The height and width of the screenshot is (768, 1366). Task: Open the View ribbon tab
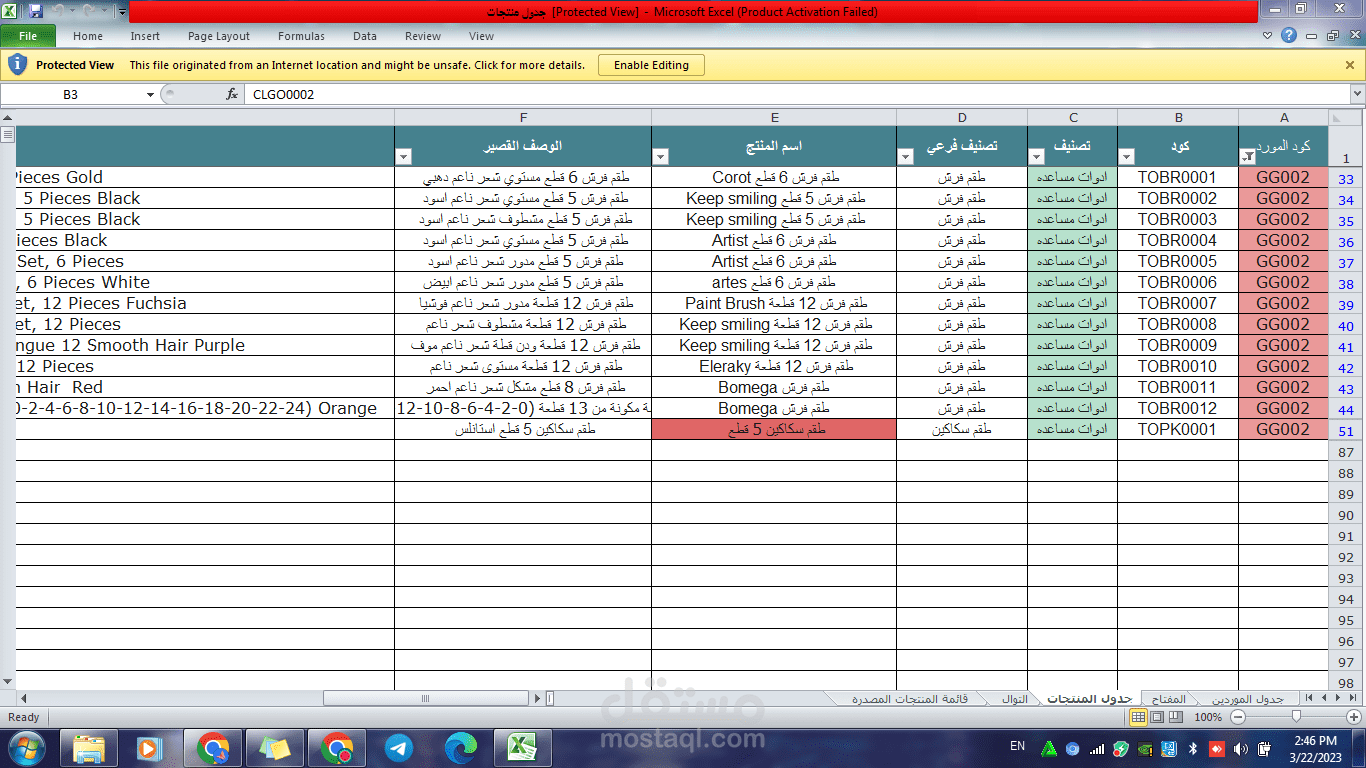481,36
